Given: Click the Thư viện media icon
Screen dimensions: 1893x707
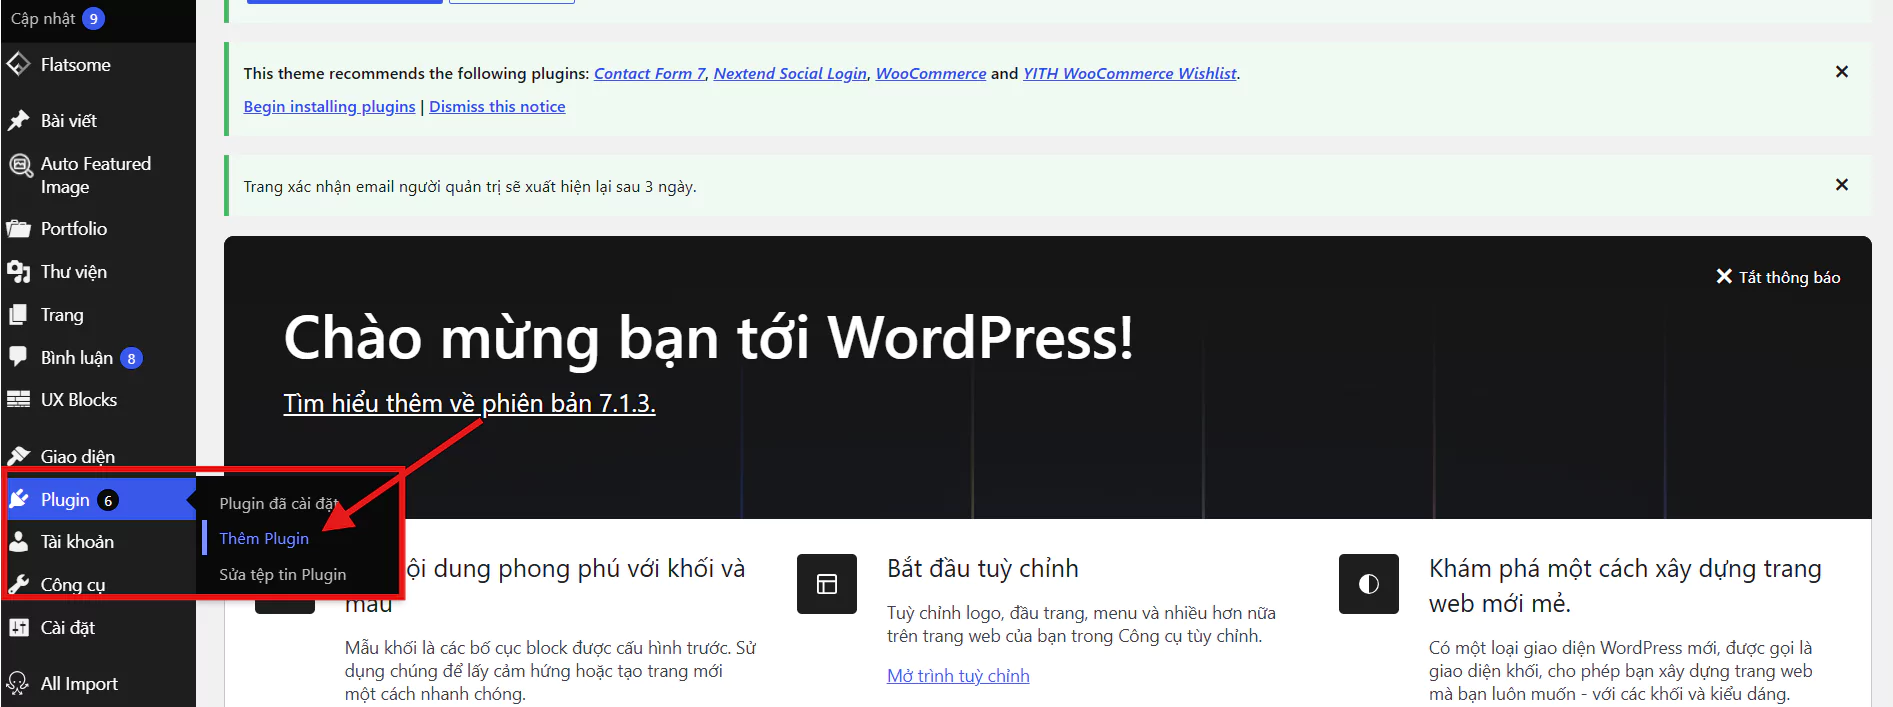Looking at the screenshot, I should (18, 272).
